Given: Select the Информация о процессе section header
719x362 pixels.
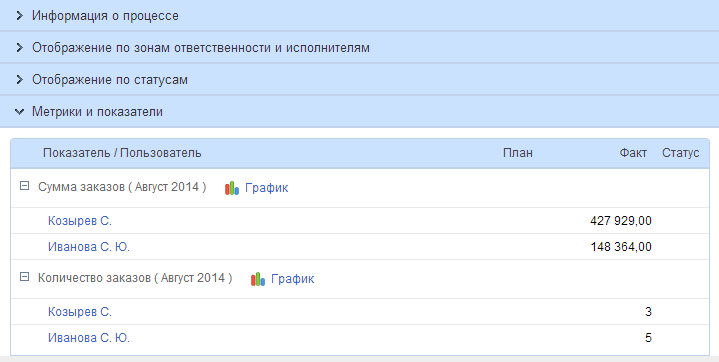Looking at the screenshot, I should click(x=360, y=16).
